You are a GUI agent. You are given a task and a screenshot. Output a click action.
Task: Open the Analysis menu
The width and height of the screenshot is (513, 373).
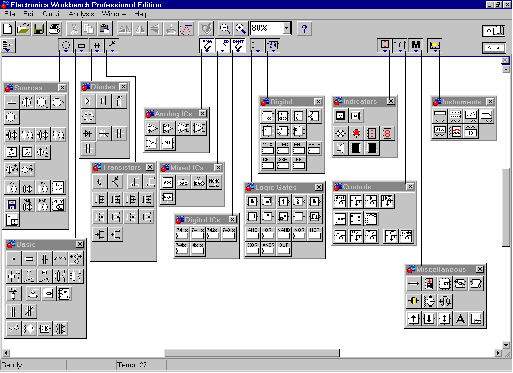pyautogui.click(x=81, y=14)
